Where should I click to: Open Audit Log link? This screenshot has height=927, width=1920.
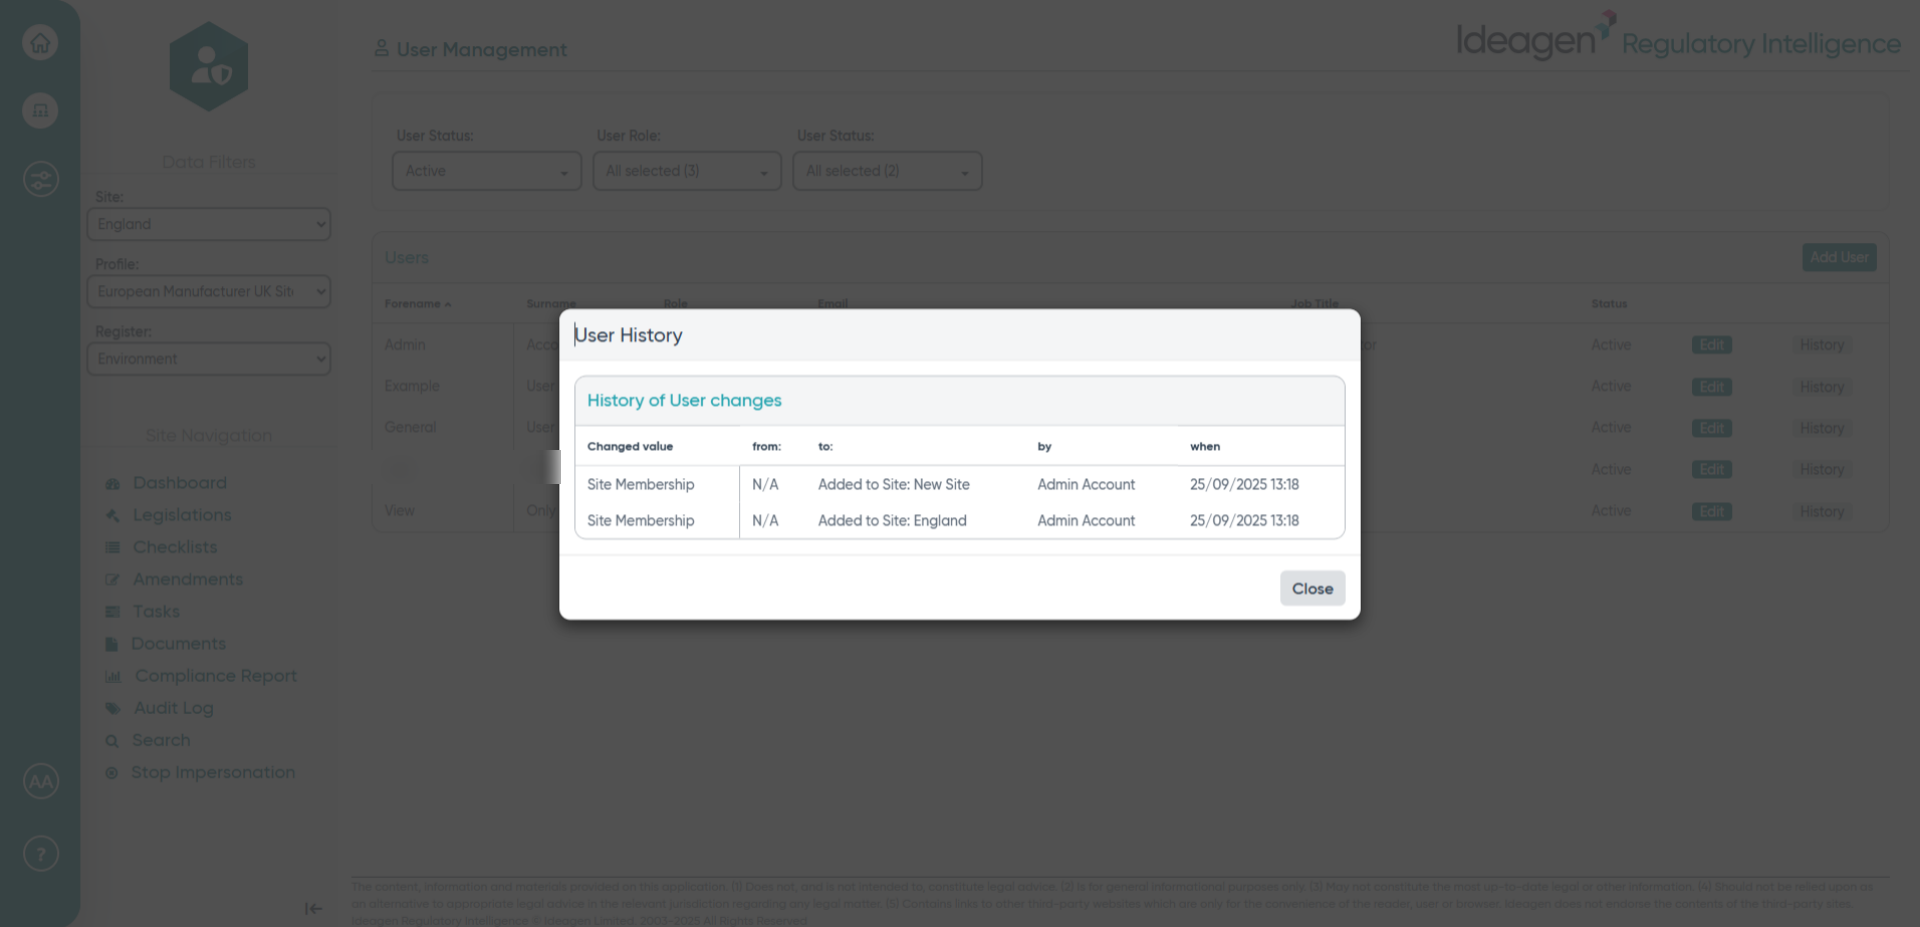[x=174, y=708]
